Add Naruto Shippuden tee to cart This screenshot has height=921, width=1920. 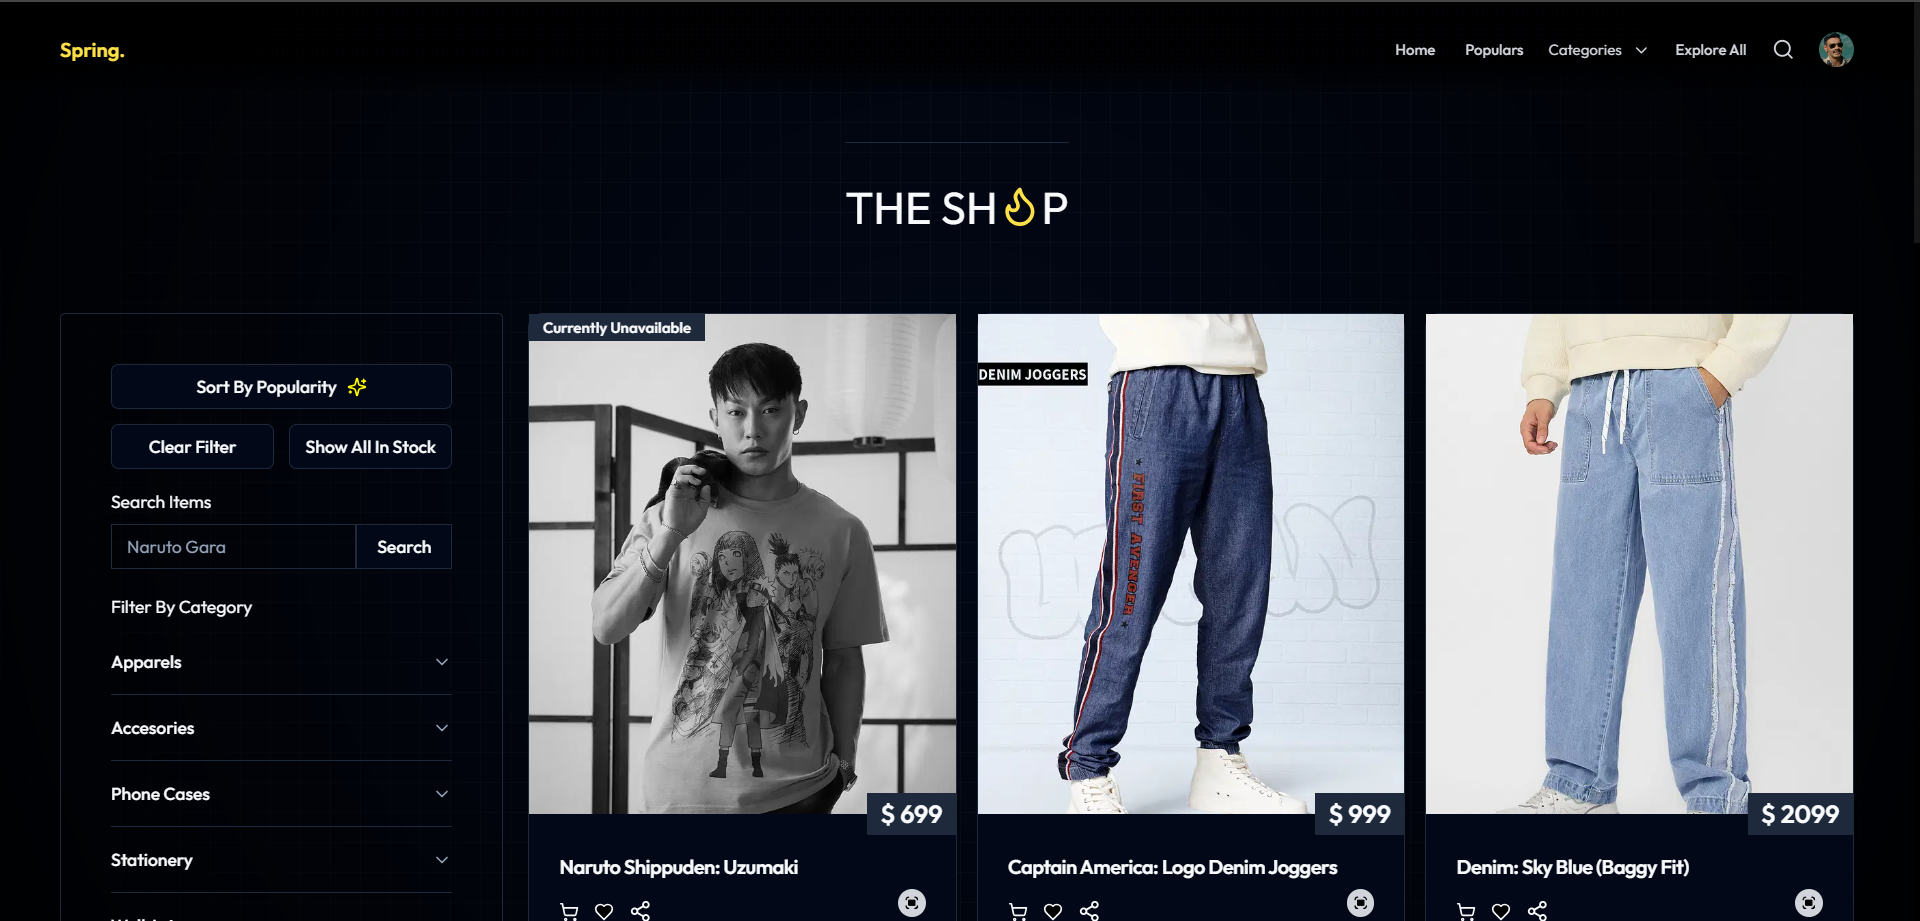pyautogui.click(x=569, y=911)
